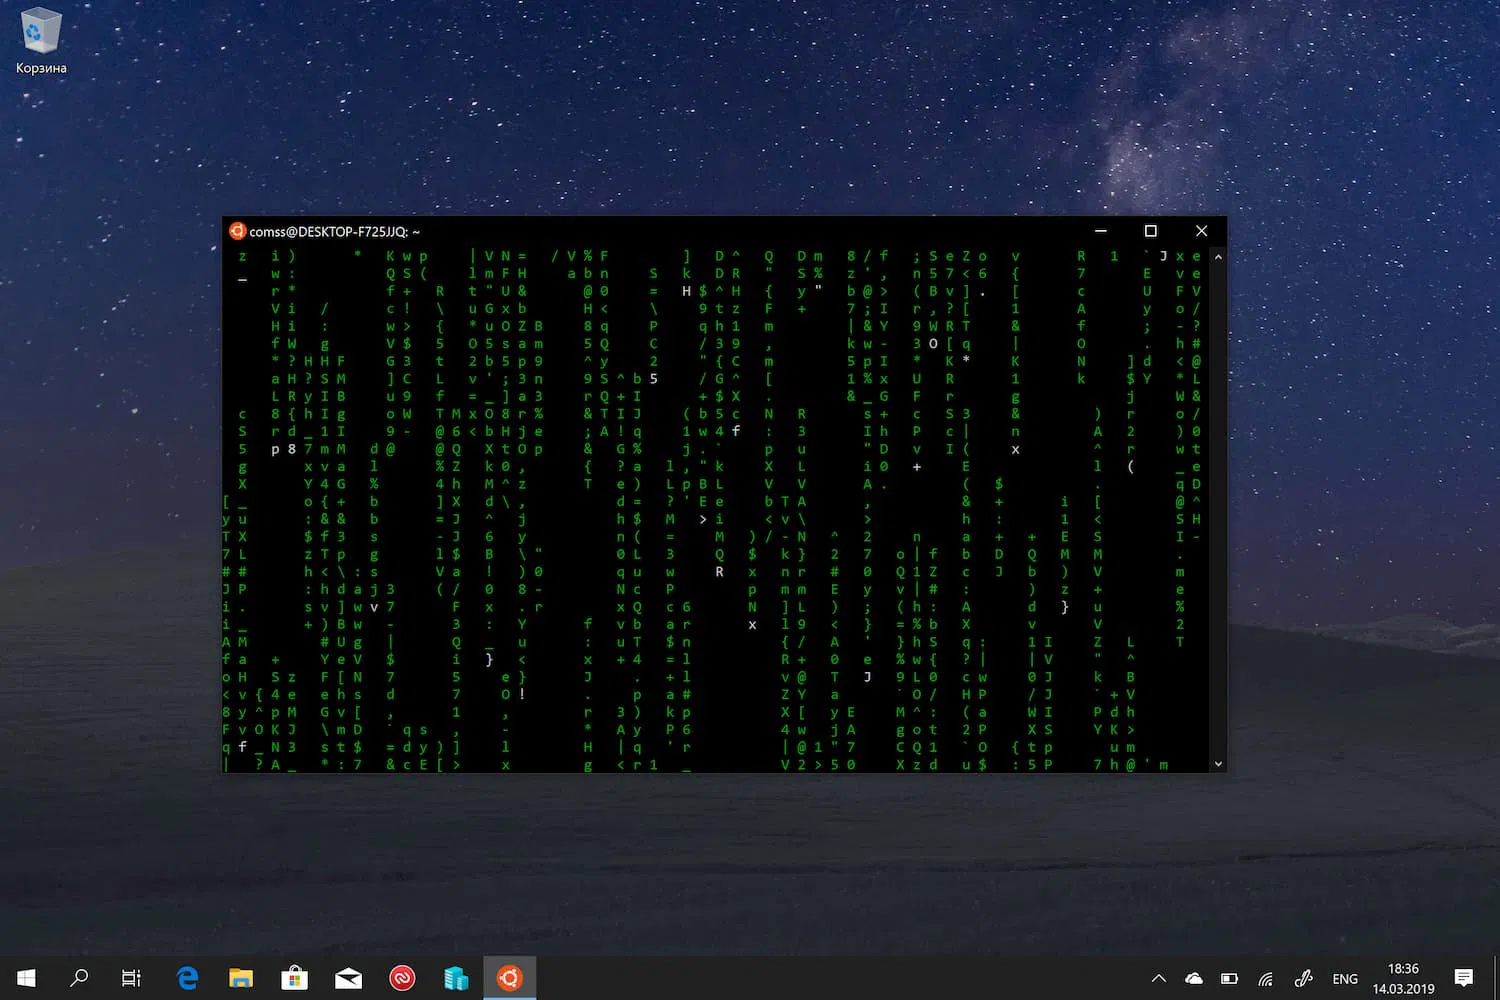Open the Корзина recycle bin
The image size is (1500, 1000).
pos(40,30)
